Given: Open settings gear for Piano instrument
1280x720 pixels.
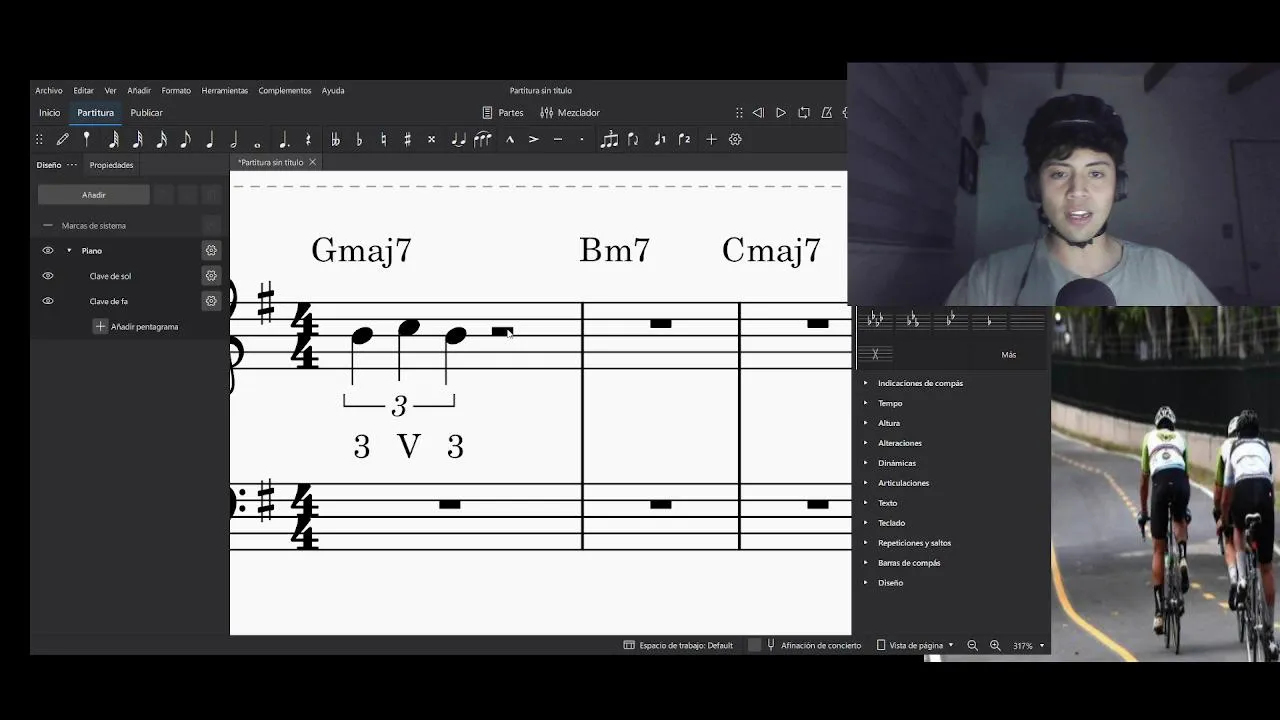Looking at the screenshot, I should 211,251.
